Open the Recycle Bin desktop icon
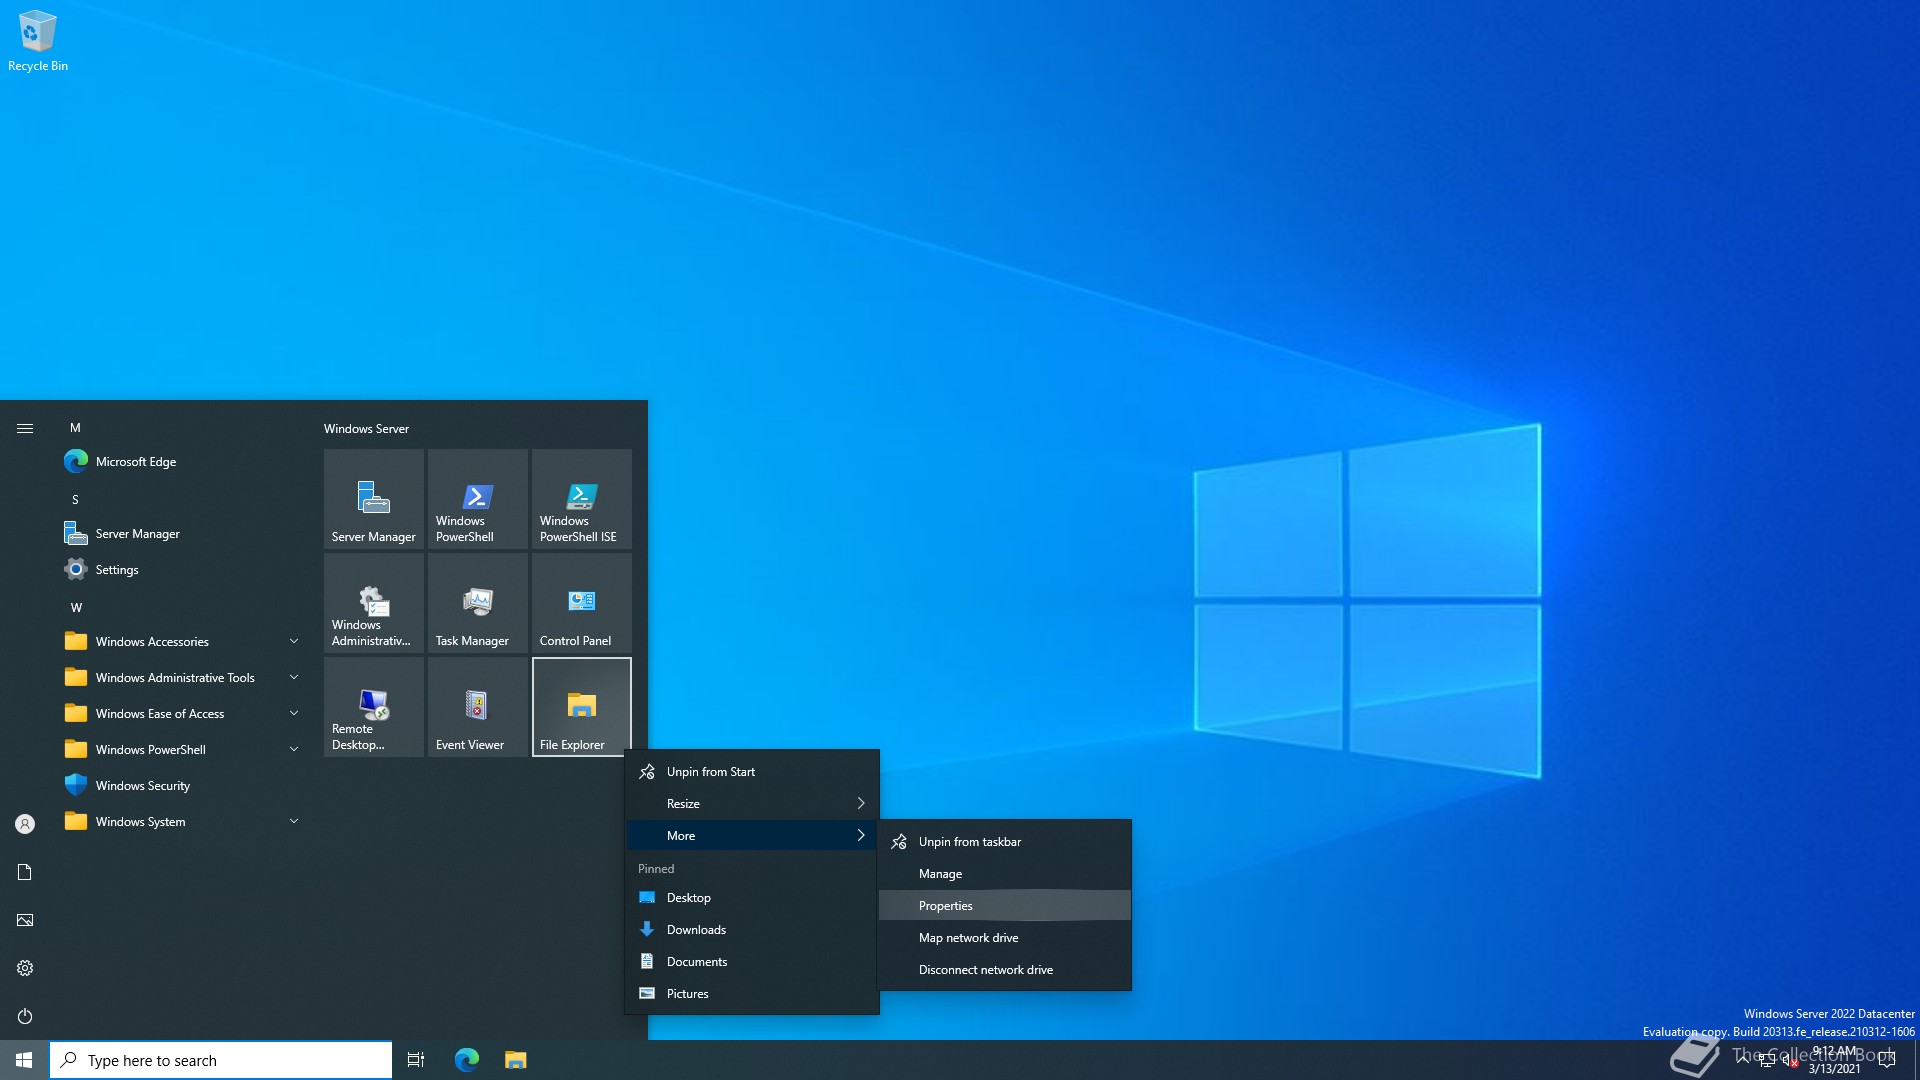The height and width of the screenshot is (1080, 1920). [x=37, y=41]
